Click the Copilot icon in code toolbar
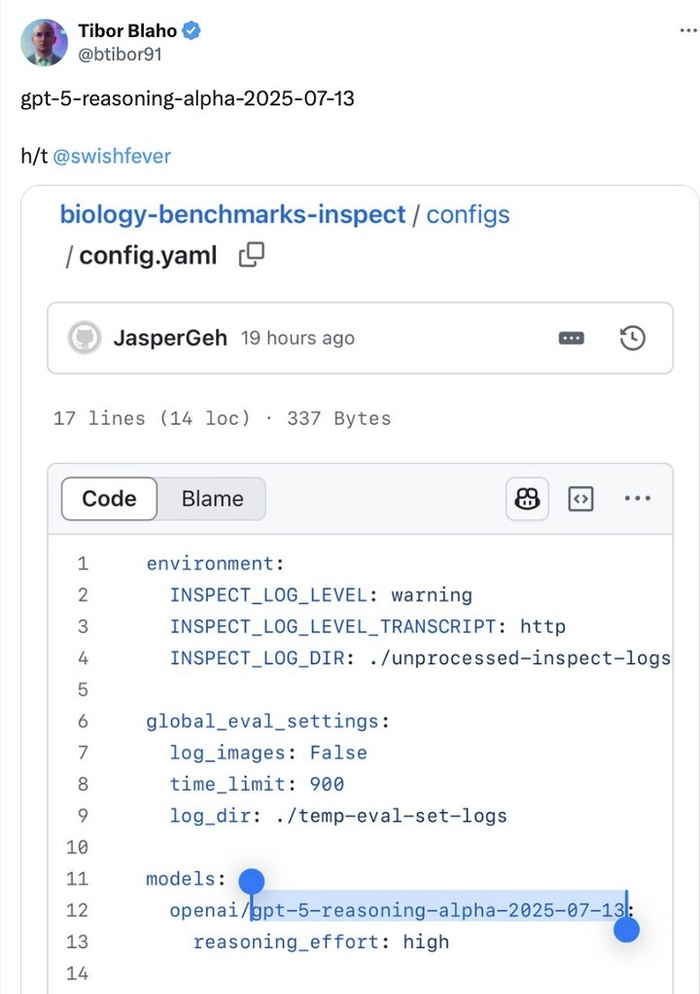The height and width of the screenshot is (994, 700). coord(527,499)
